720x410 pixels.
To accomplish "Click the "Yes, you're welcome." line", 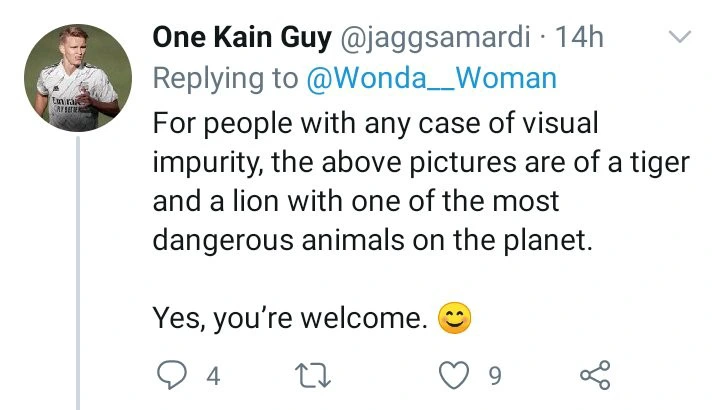I will pyautogui.click(x=292, y=320).
